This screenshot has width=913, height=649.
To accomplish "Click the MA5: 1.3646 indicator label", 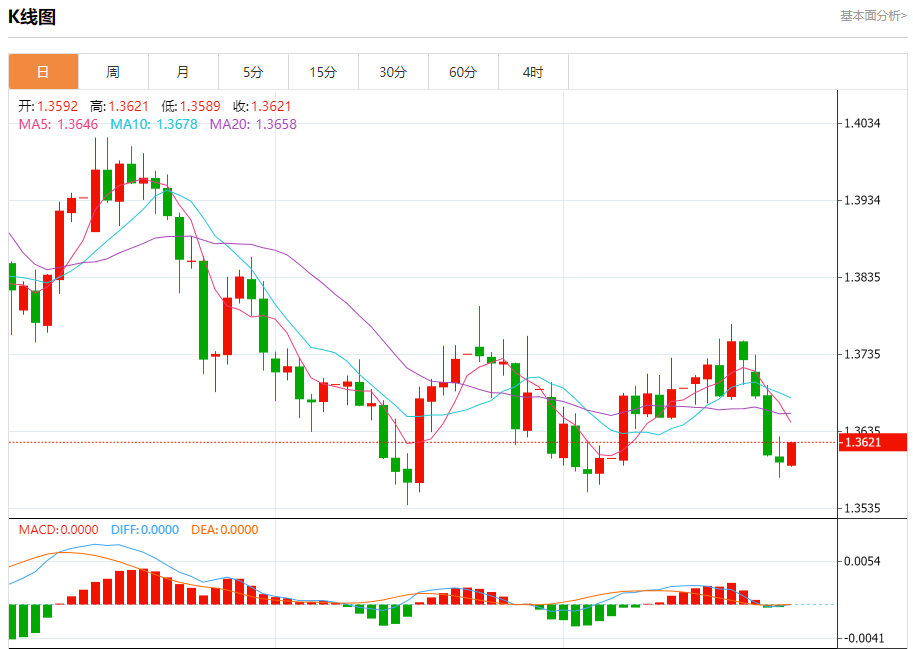I will [58, 124].
